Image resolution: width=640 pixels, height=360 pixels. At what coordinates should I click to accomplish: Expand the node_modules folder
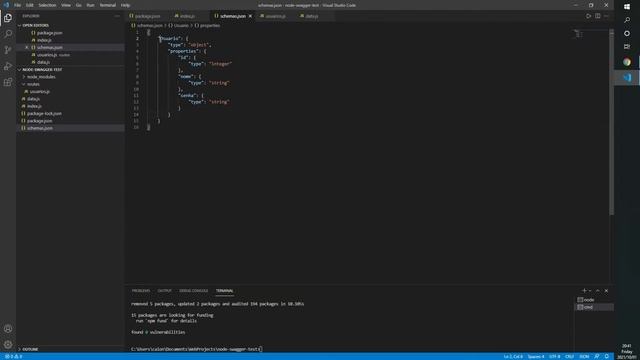pos(41,77)
